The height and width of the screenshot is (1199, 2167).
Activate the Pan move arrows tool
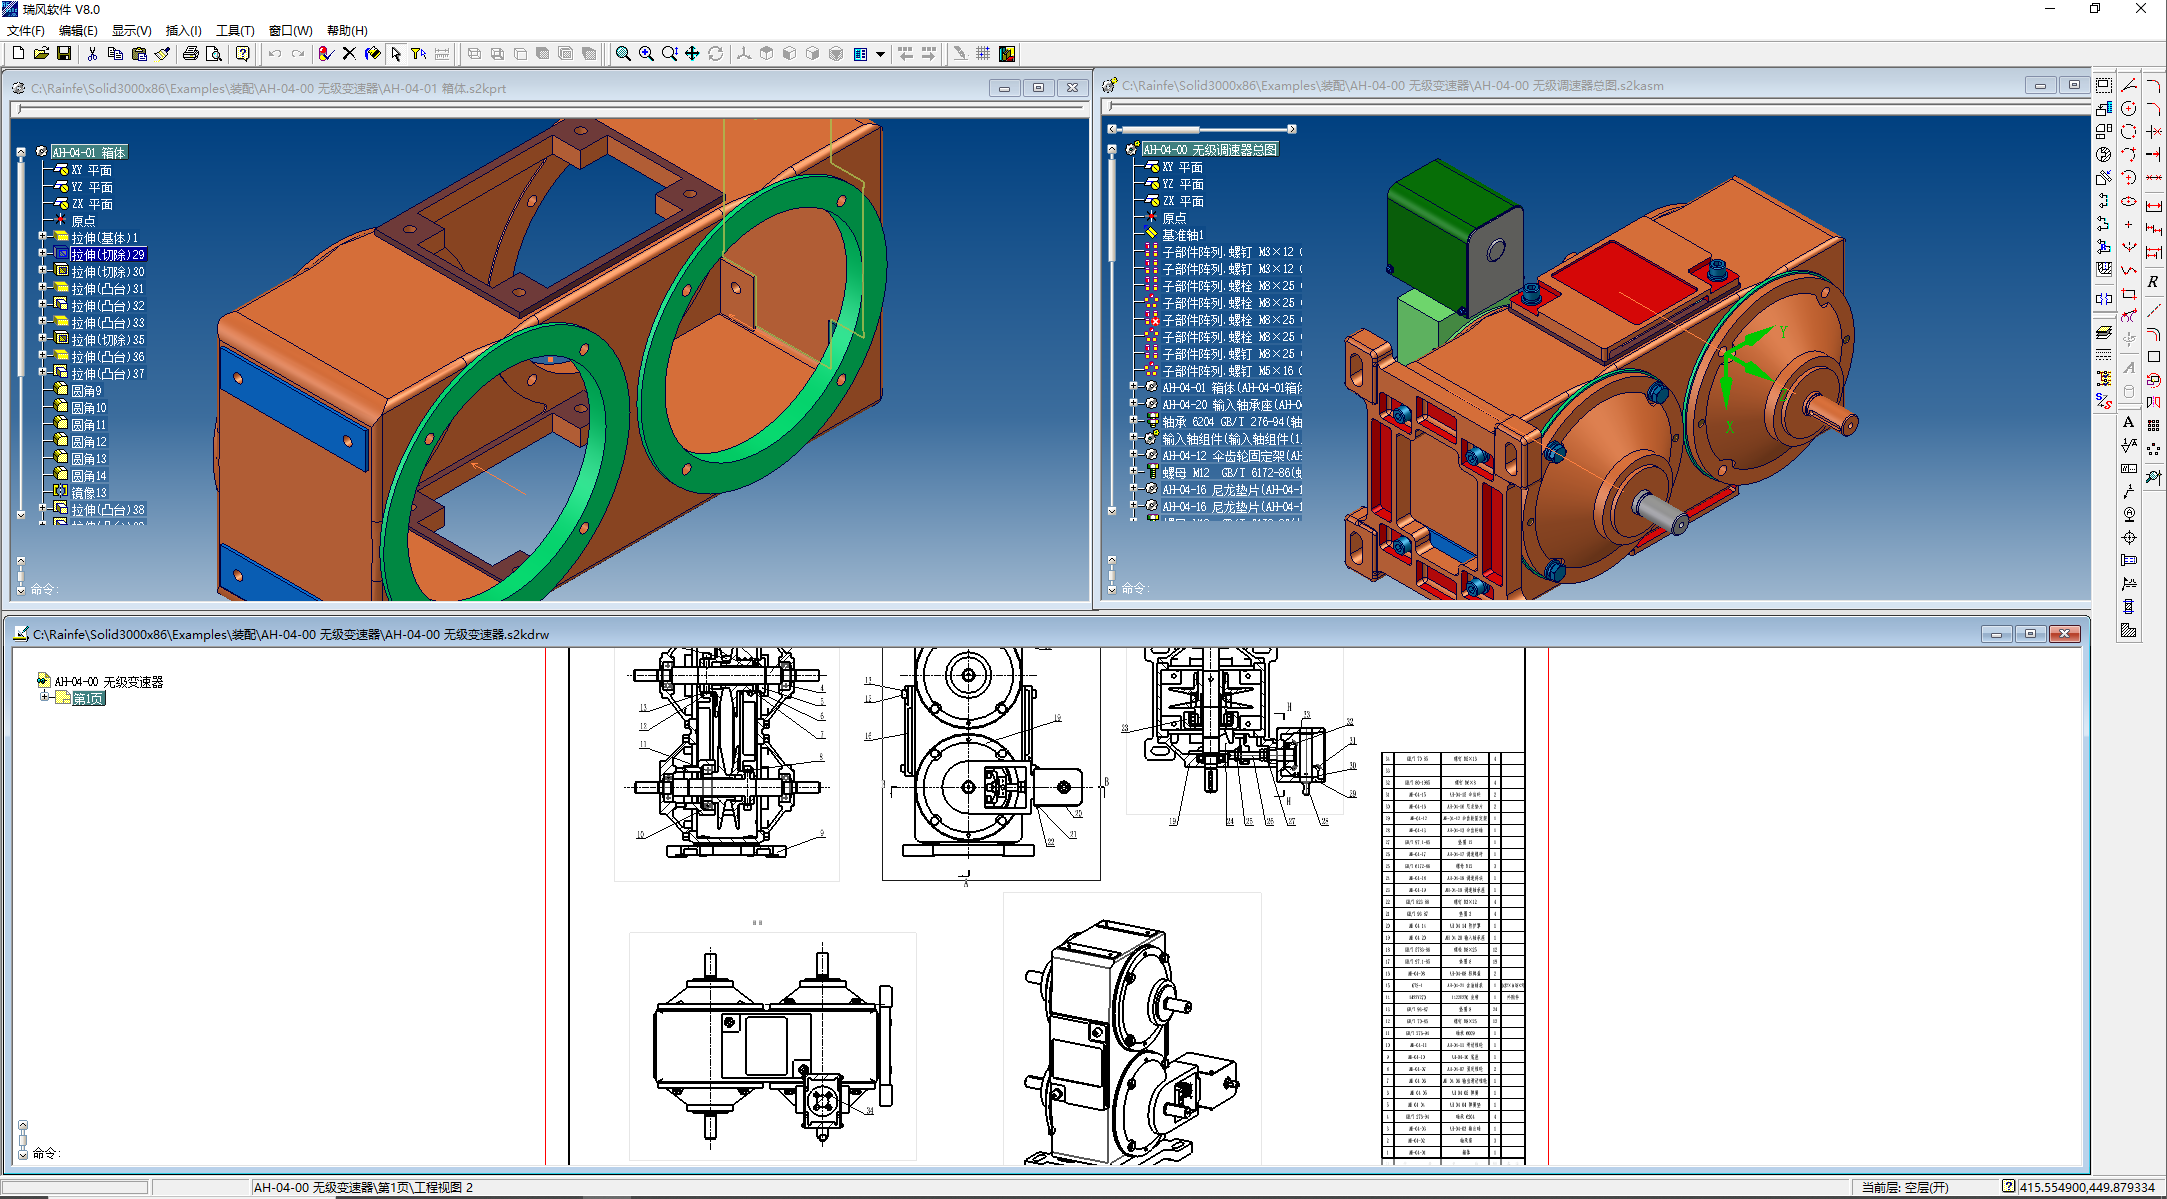[692, 53]
